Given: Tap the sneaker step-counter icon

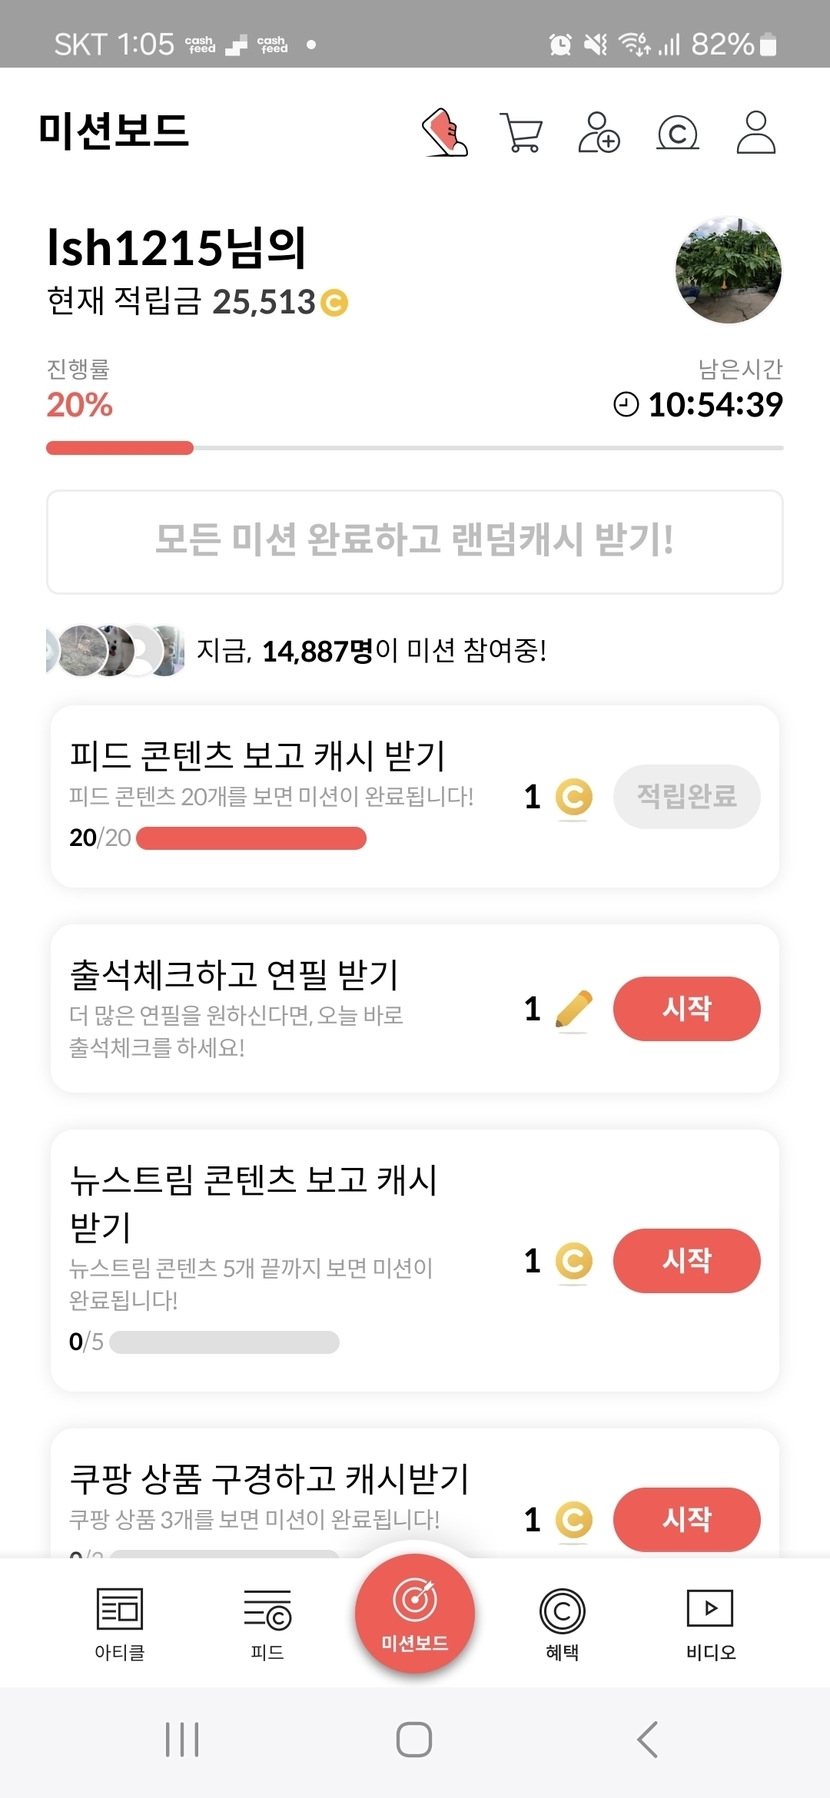Looking at the screenshot, I should [445, 133].
